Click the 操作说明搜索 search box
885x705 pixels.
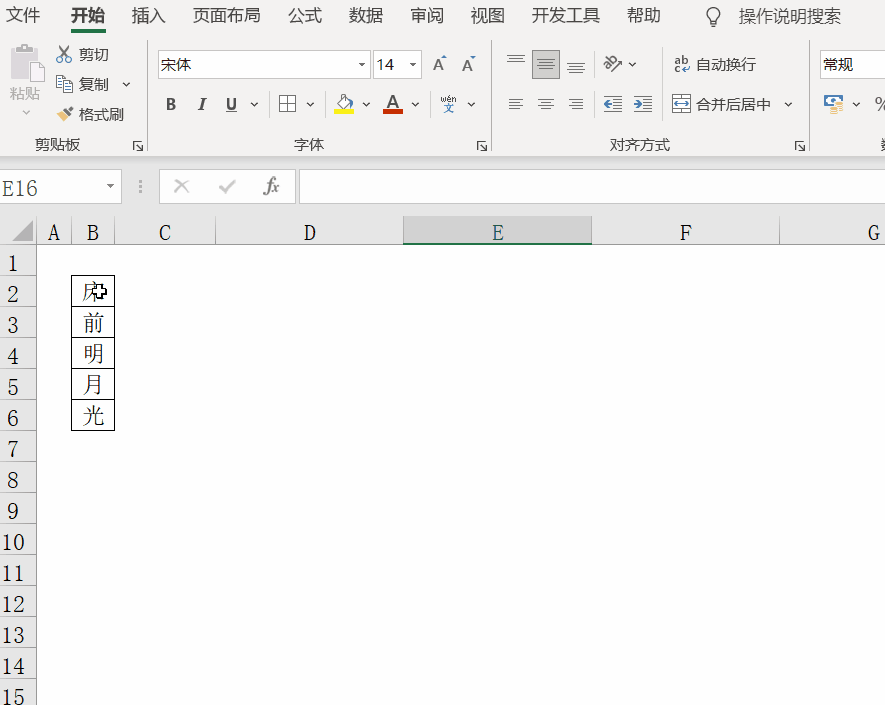(x=790, y=16)
